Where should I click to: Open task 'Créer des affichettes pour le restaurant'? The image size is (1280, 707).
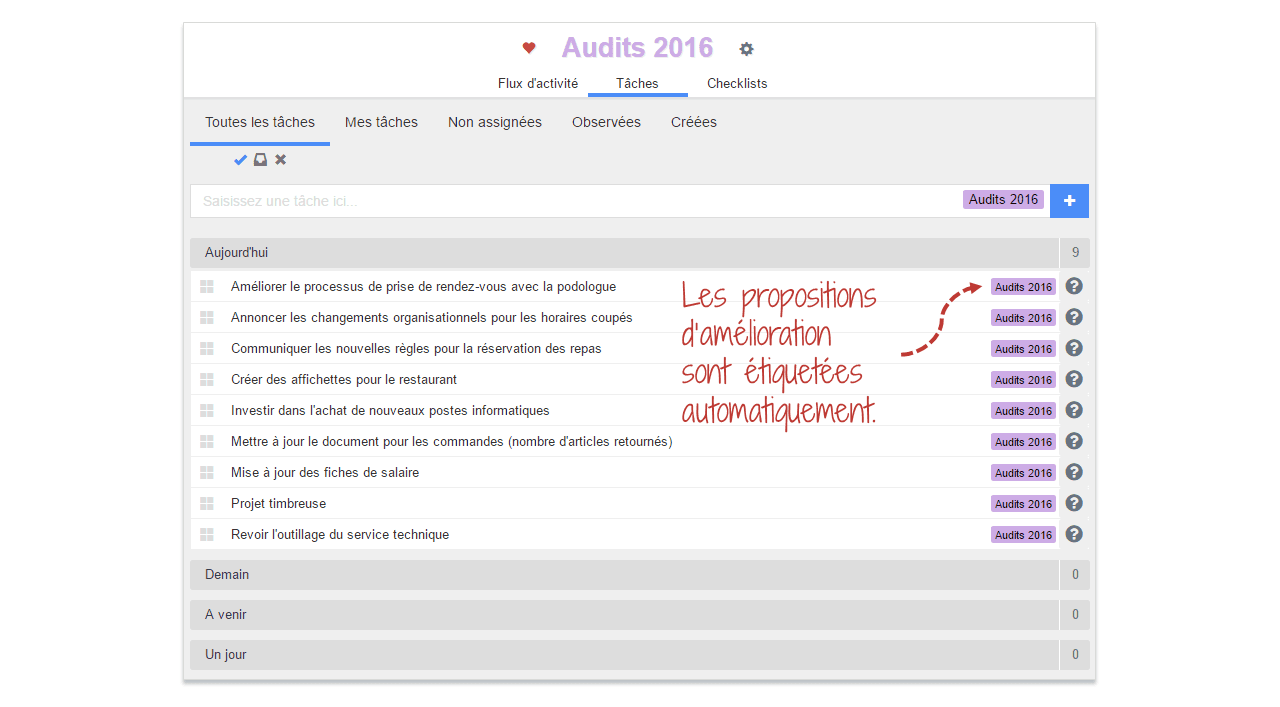click(344, 380)
